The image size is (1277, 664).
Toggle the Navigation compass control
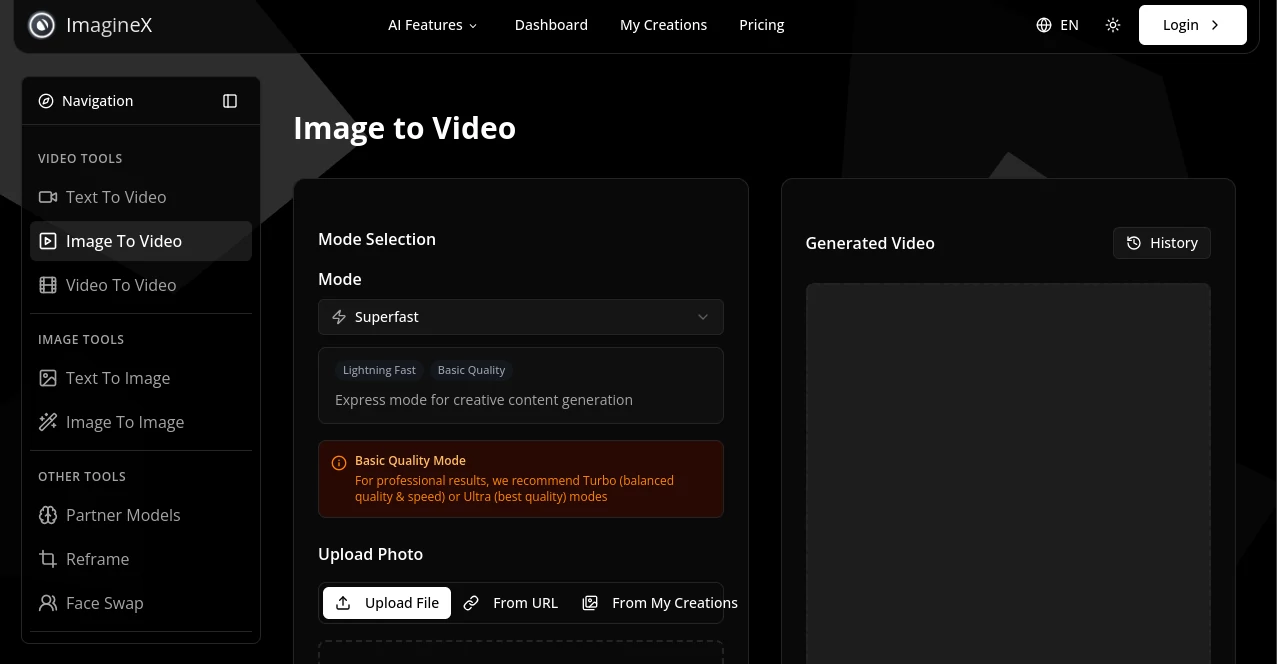tap(46, 100)
